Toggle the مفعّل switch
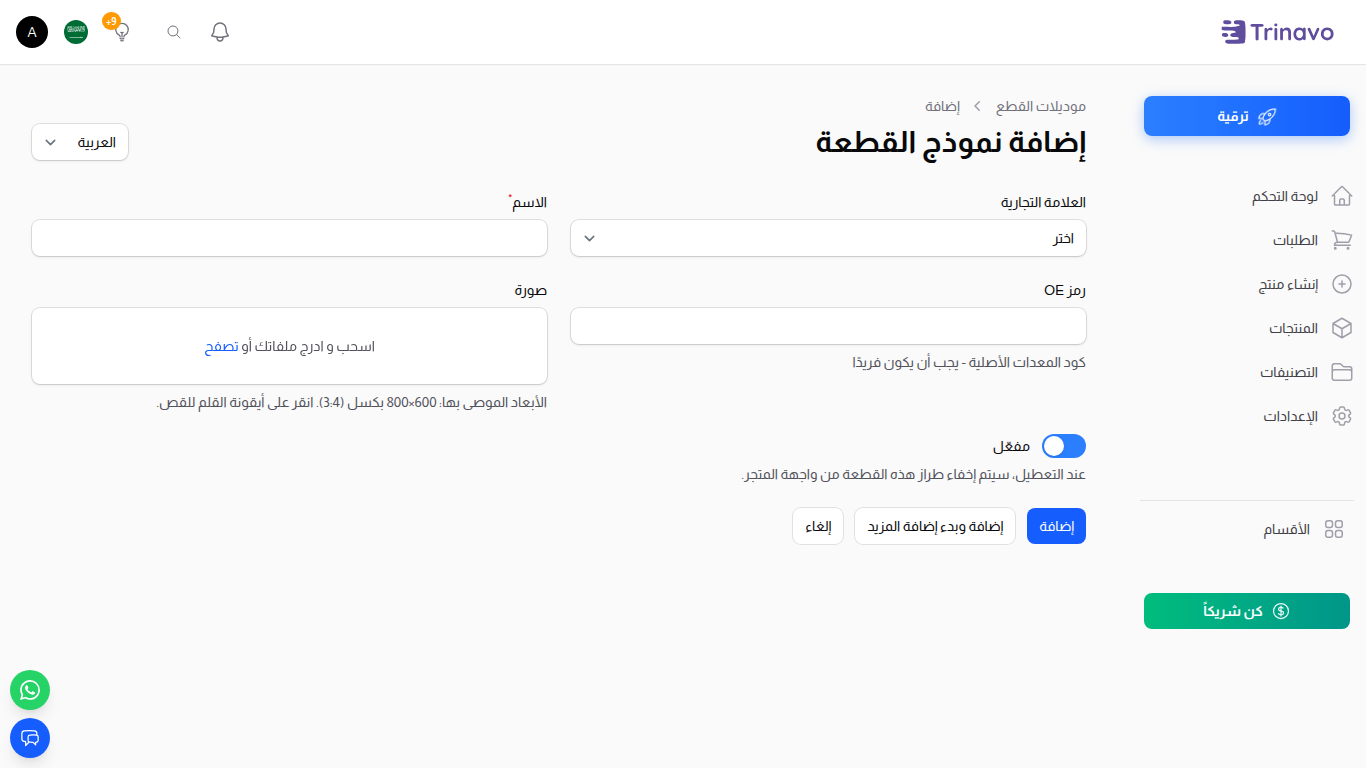Viewport: 1366px width, 768px height. point(1064,446)
